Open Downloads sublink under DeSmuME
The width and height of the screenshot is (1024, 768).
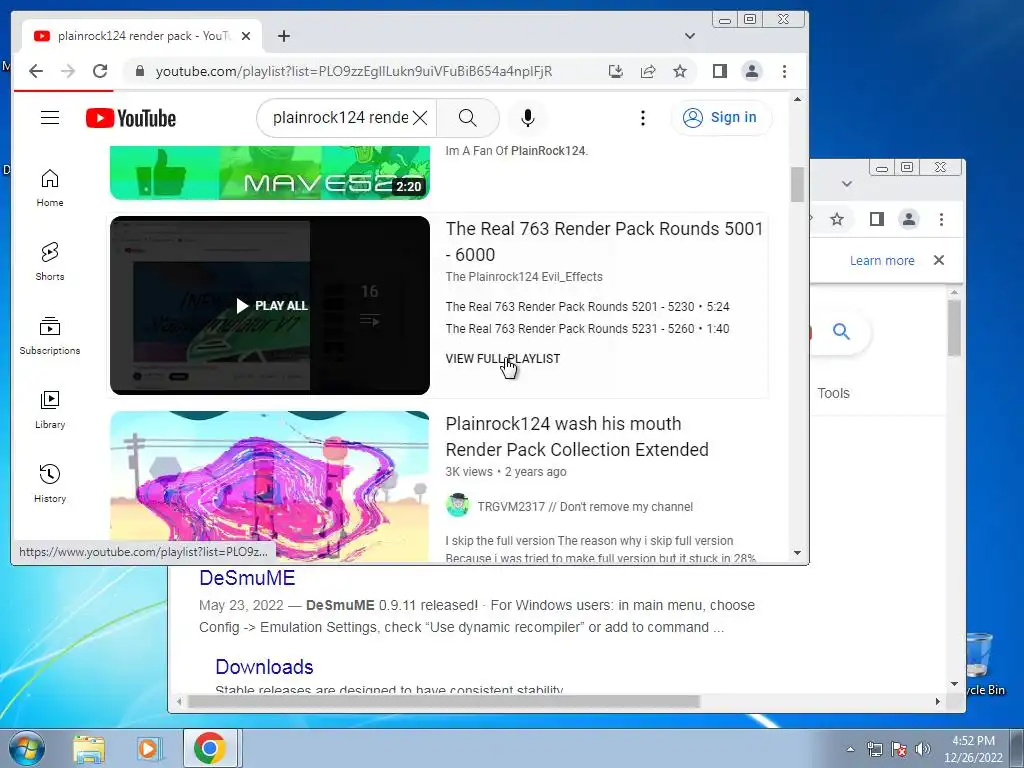click(x=264, y=667)
